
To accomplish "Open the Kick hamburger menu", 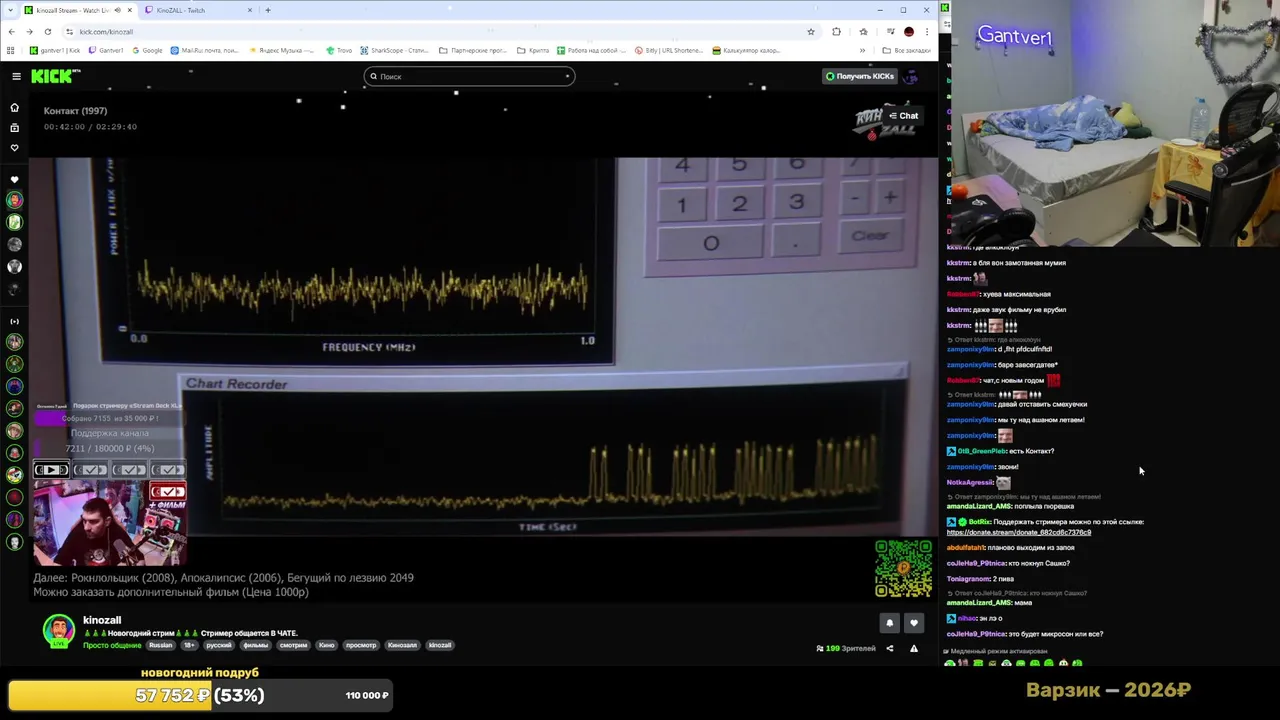I will 16,76.
